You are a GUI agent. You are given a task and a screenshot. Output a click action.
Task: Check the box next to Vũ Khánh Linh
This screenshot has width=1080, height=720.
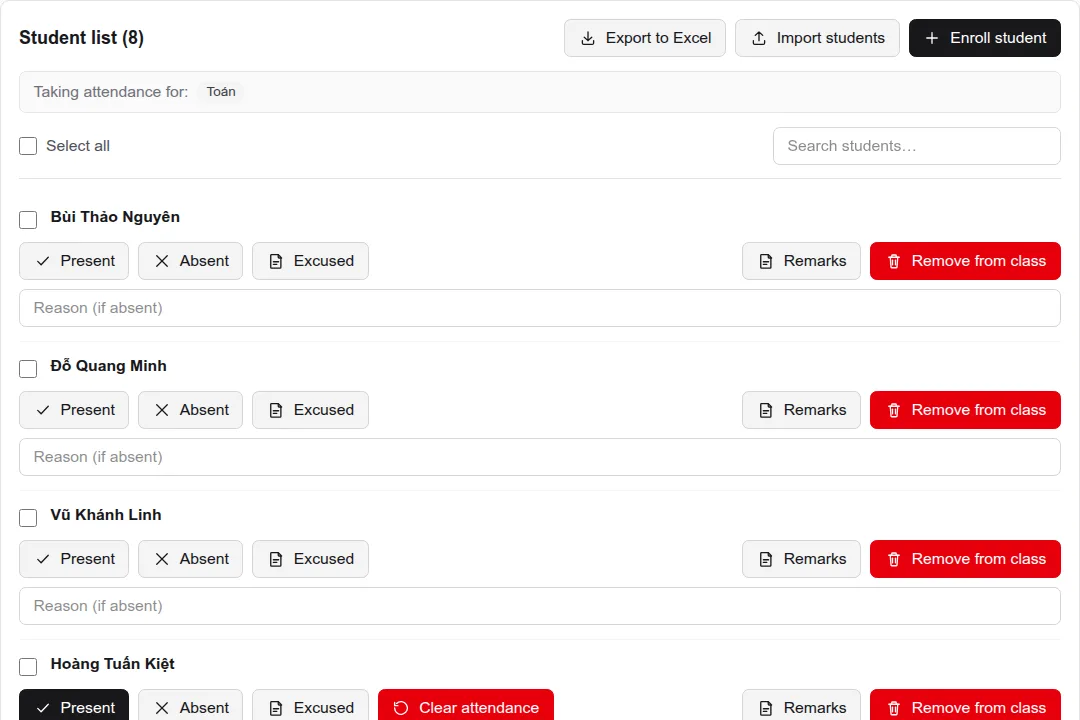click(x=28, y=517)
